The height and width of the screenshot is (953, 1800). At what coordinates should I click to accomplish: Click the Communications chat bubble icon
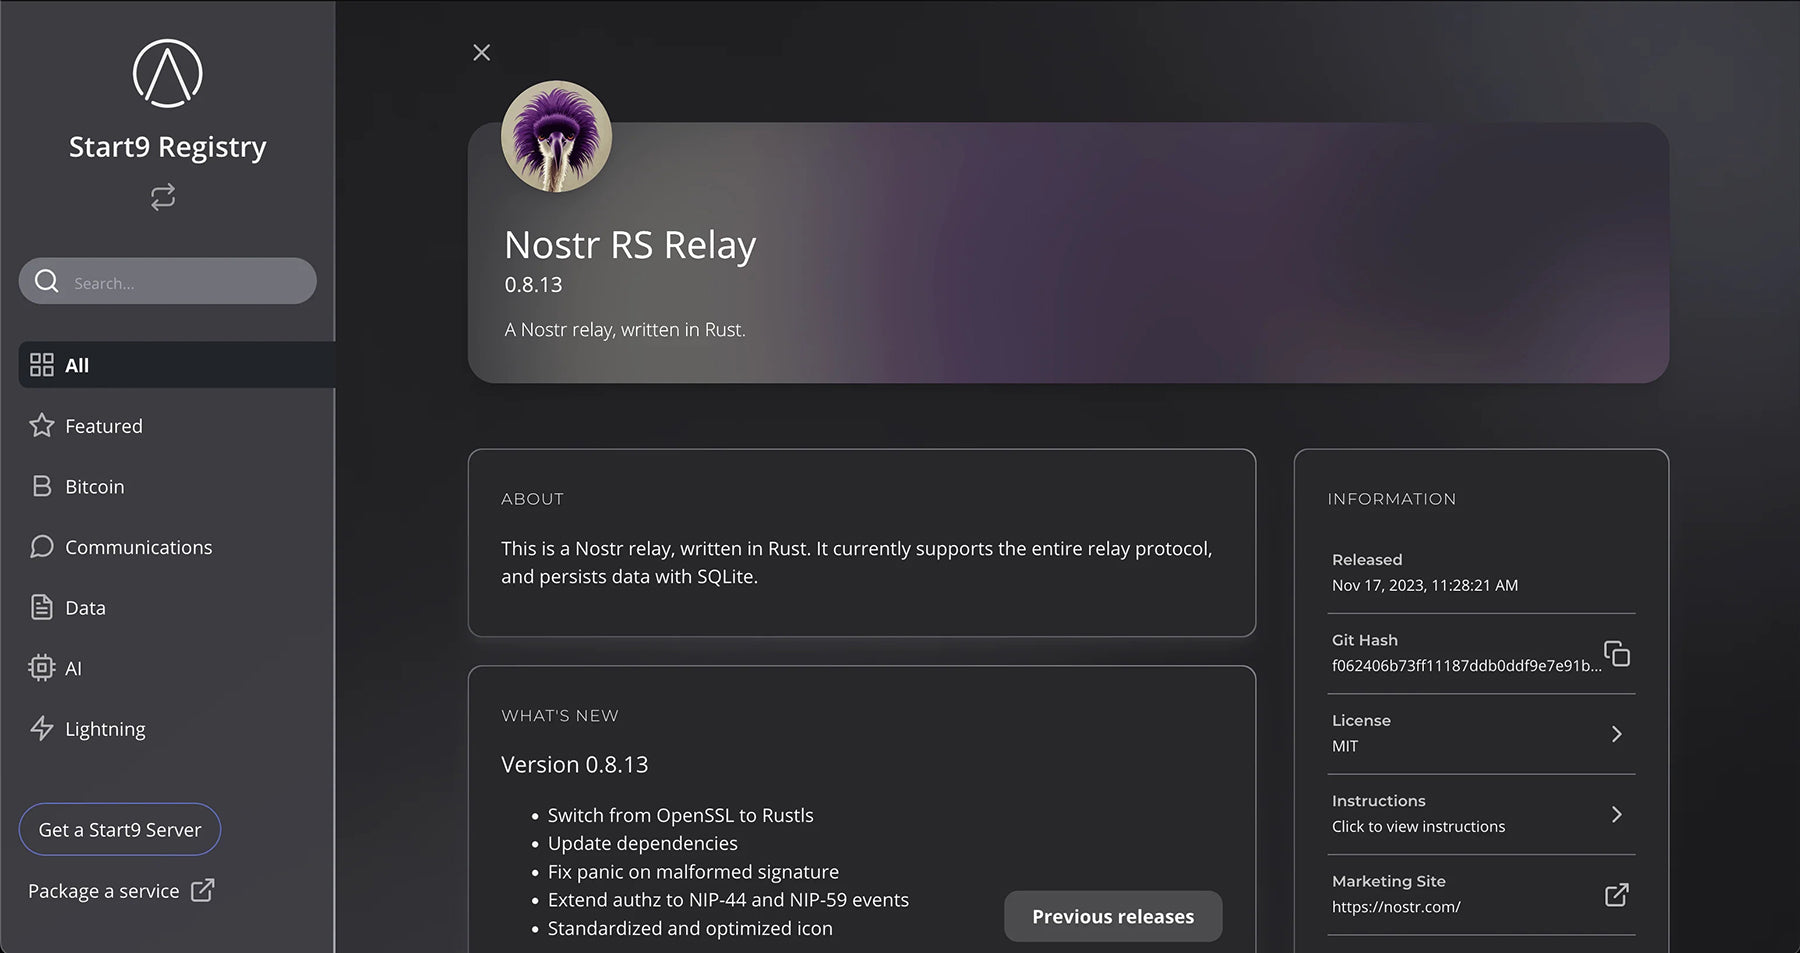click(42, 547)
